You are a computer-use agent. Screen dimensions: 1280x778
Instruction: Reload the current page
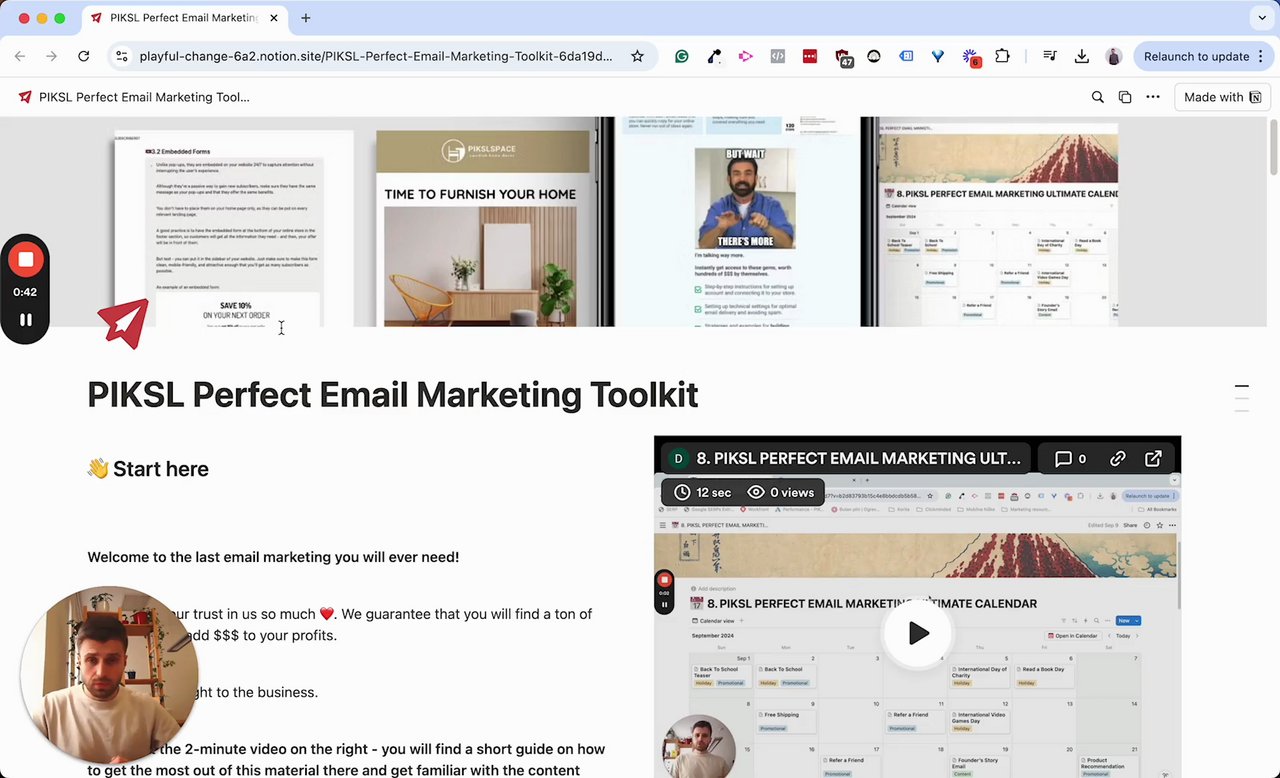pos(84,57)
